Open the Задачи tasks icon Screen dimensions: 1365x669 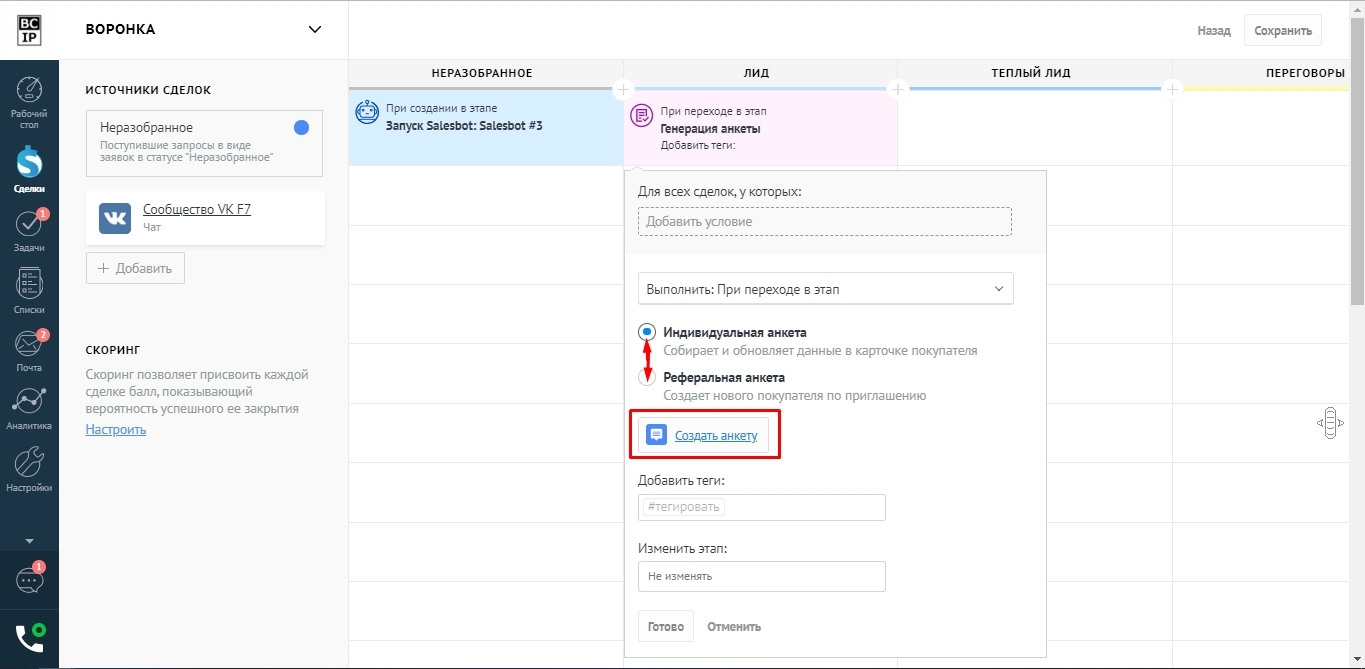point(29,225)
